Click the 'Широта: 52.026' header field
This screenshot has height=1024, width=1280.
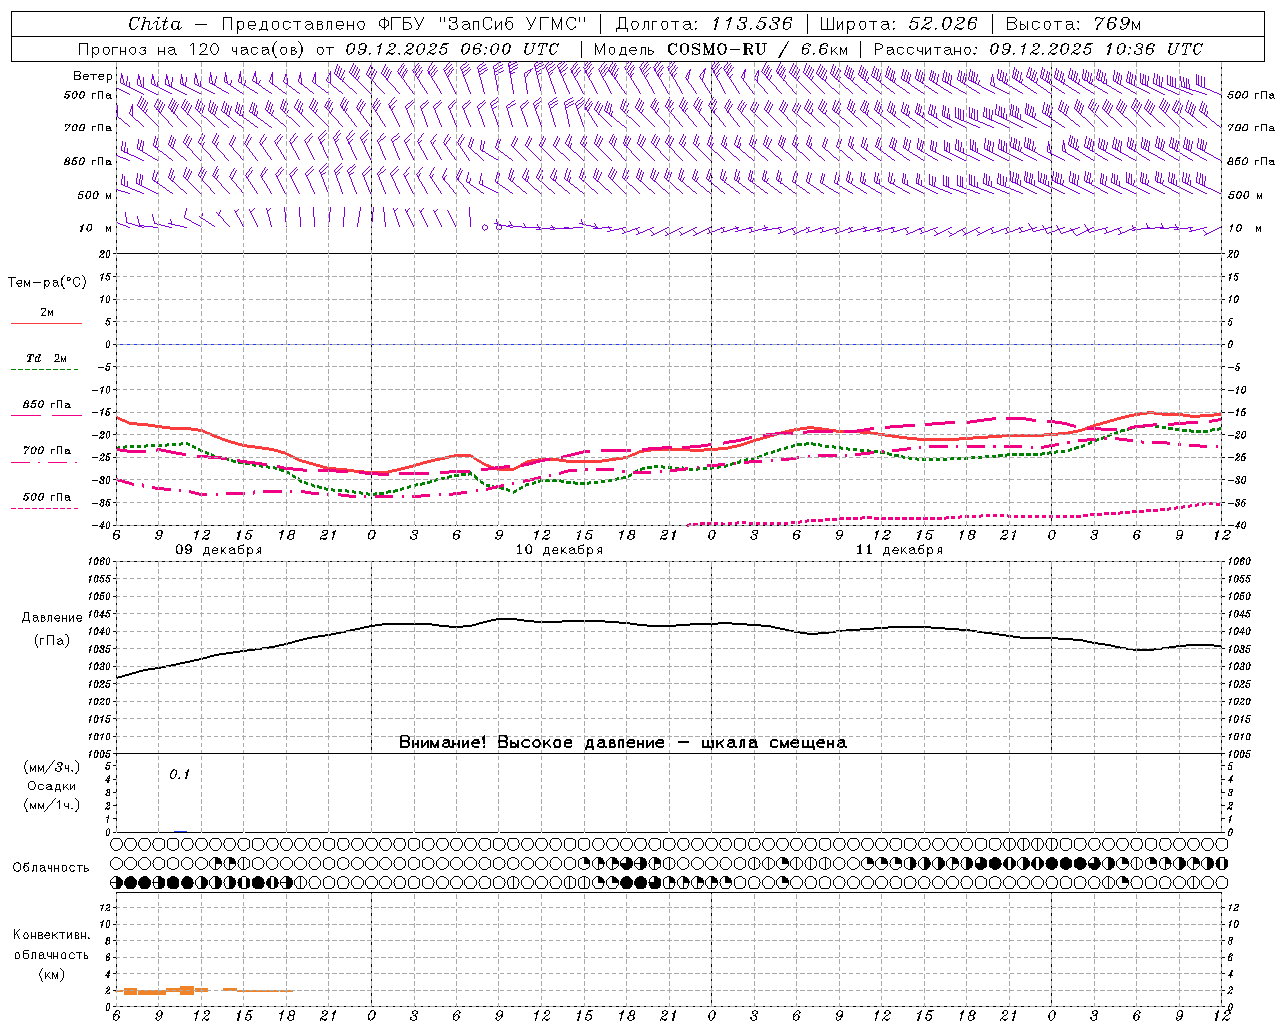[898, 24]
